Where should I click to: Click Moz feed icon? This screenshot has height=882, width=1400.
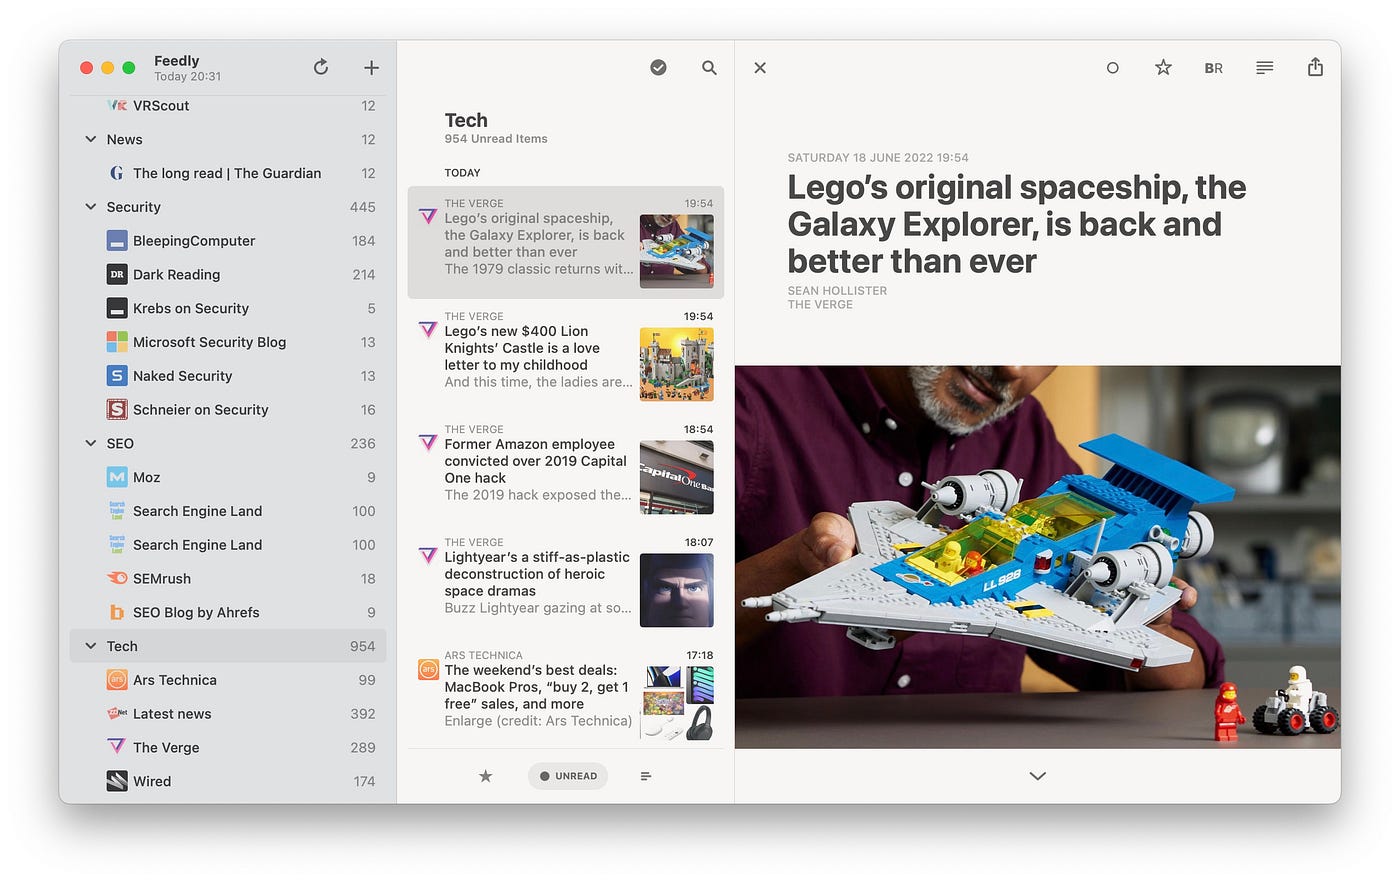click(x=117, y=477)
